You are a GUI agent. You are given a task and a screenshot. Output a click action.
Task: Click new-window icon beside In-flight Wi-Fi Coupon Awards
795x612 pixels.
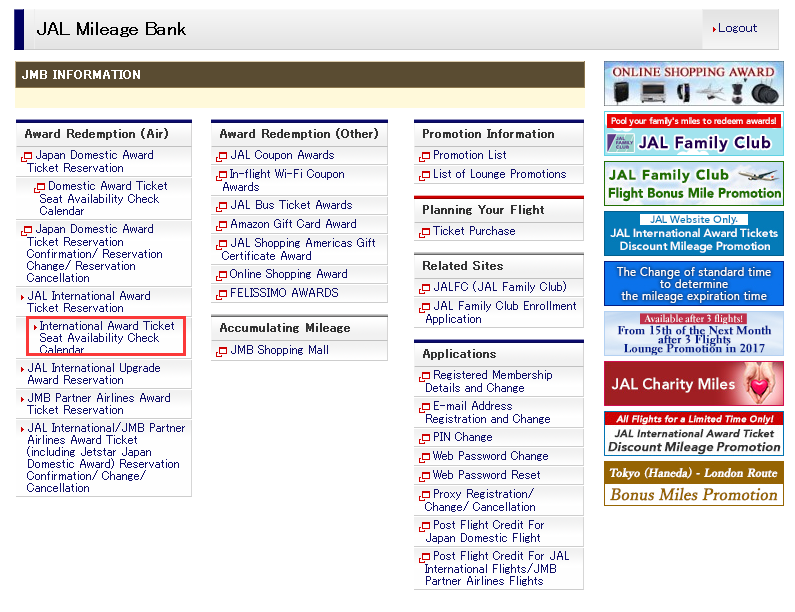(x=222, y=175)
